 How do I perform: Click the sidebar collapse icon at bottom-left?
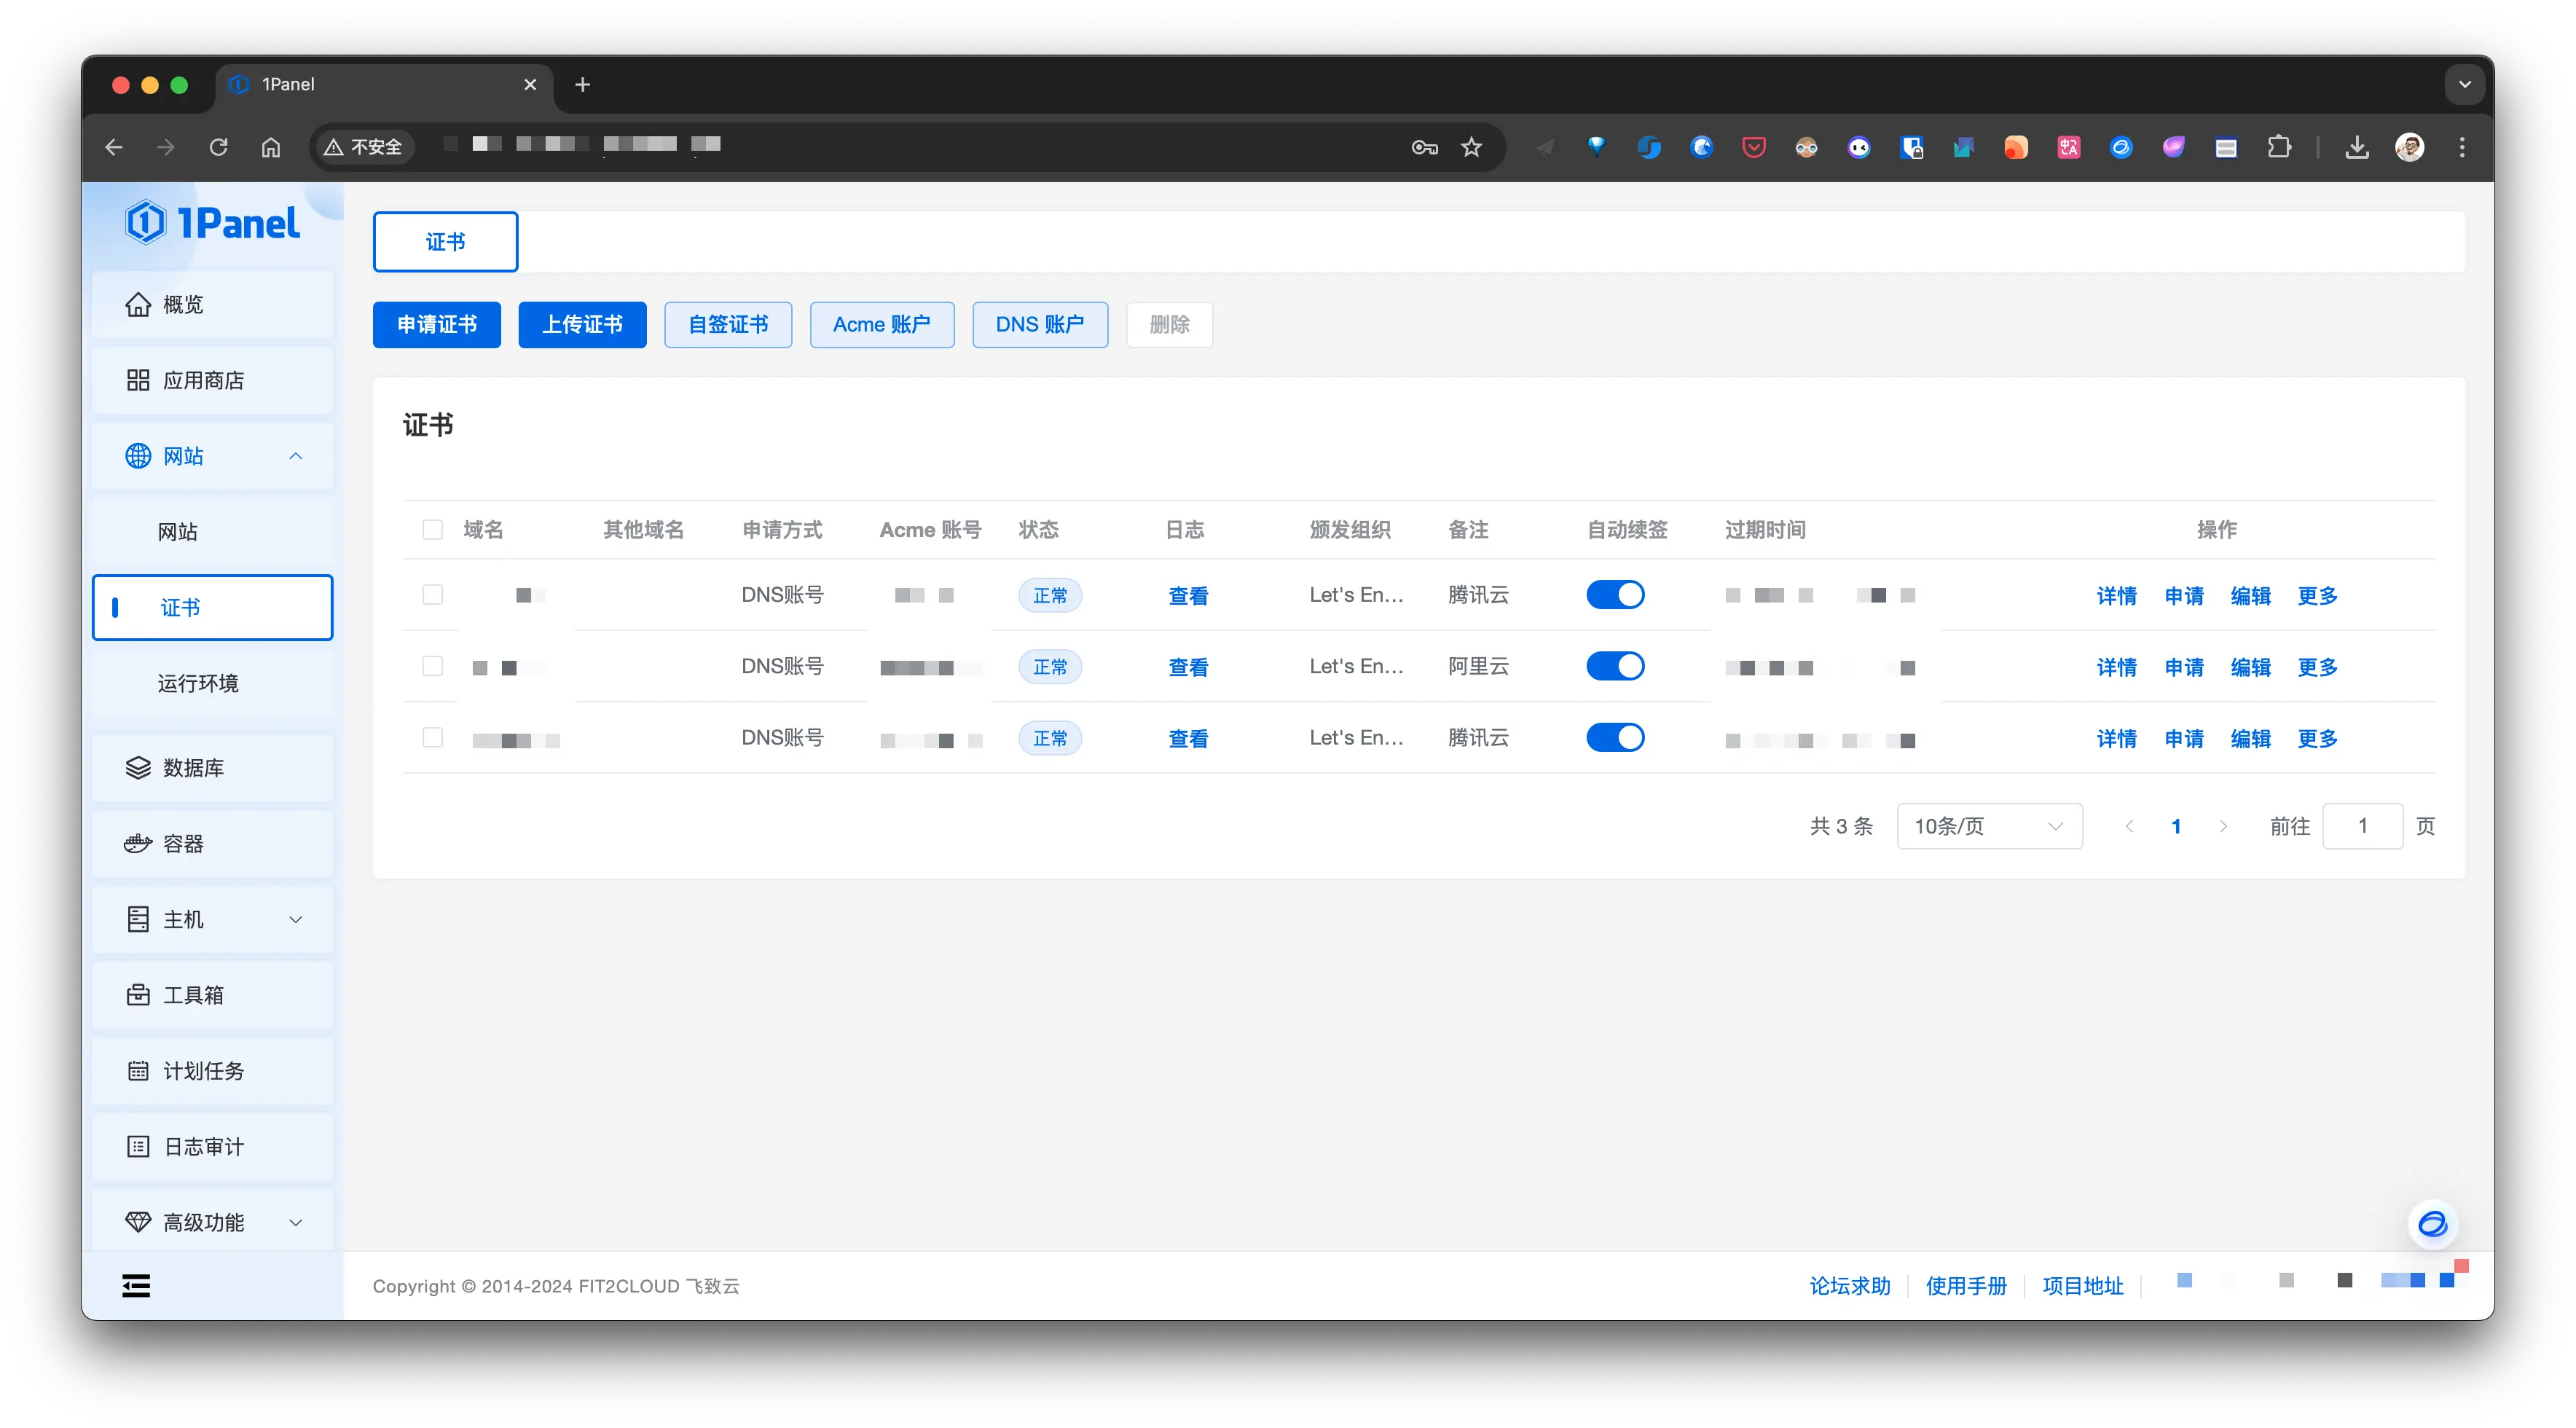(x=136, y=1286)
